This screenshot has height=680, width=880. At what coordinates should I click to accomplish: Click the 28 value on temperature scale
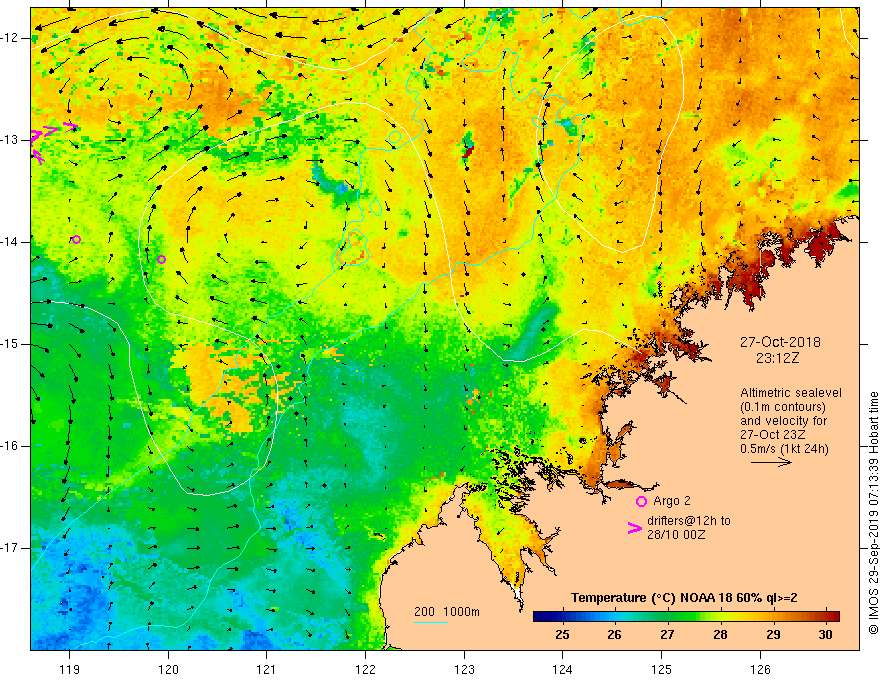pos(720,635)
